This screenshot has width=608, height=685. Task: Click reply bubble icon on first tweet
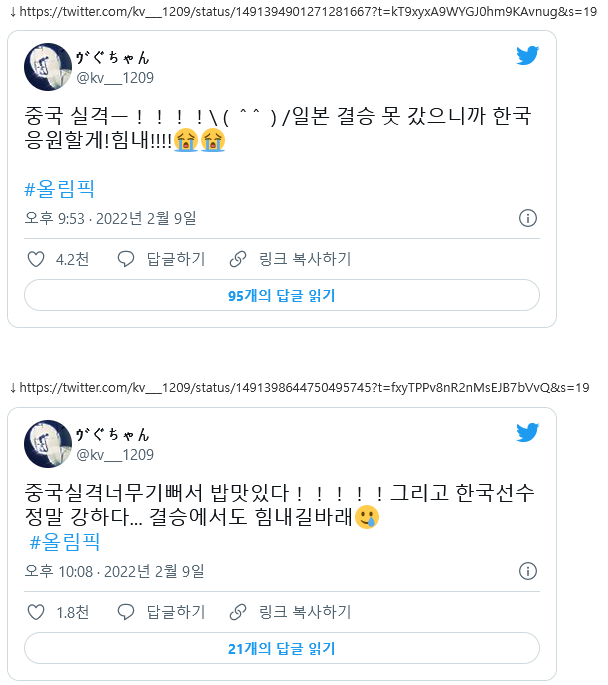coord(126,259)
